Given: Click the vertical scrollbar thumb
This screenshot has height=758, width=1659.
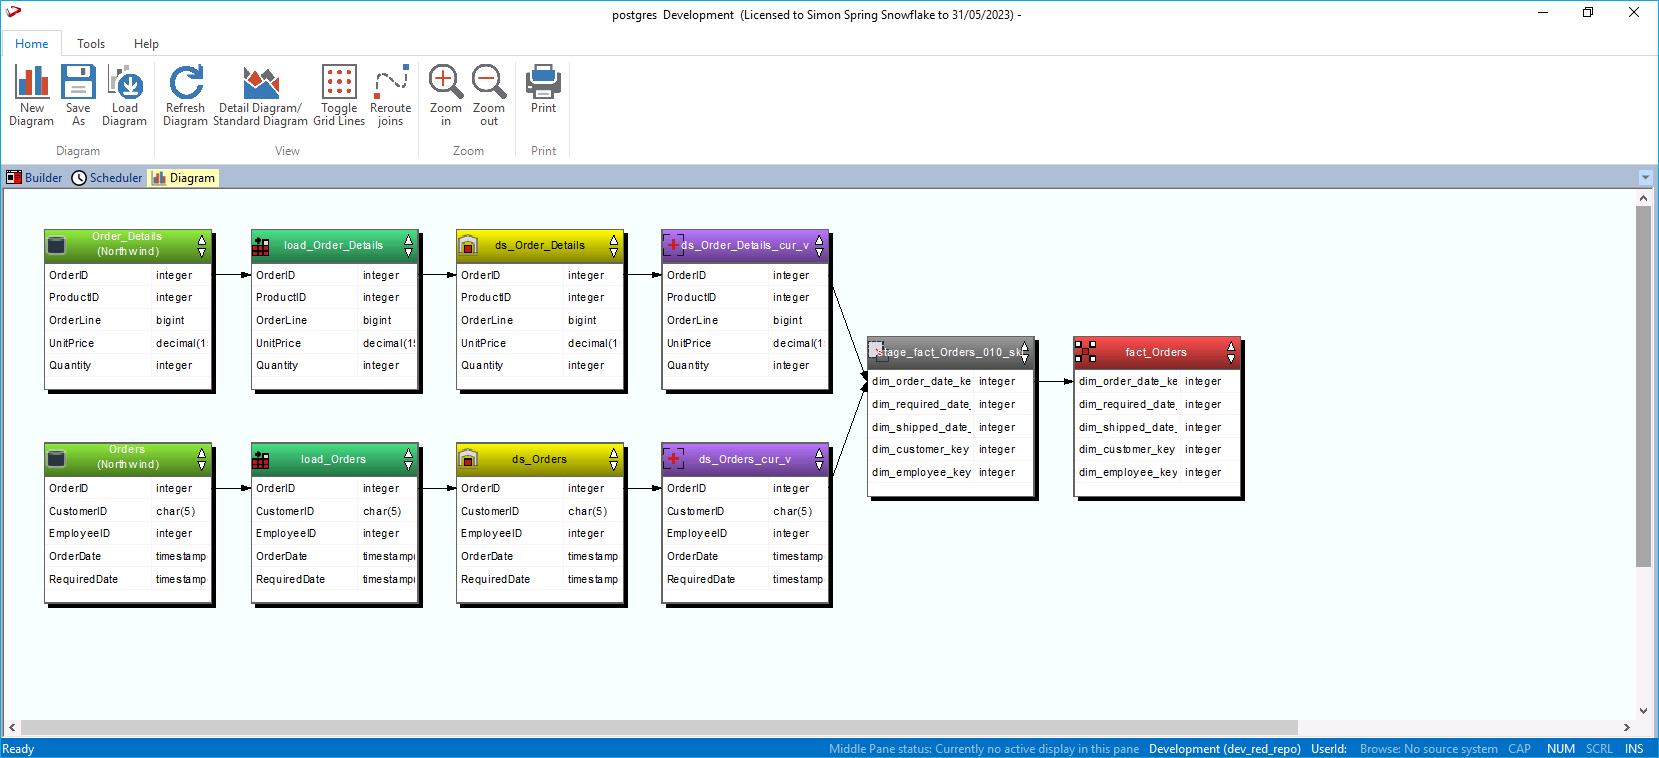Looking at the screenshot, I should [x=1643, y=387].
